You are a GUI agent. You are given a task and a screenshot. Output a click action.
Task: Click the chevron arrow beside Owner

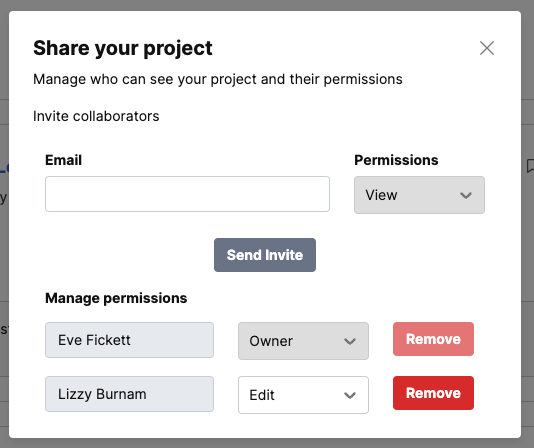pos(350,341)
